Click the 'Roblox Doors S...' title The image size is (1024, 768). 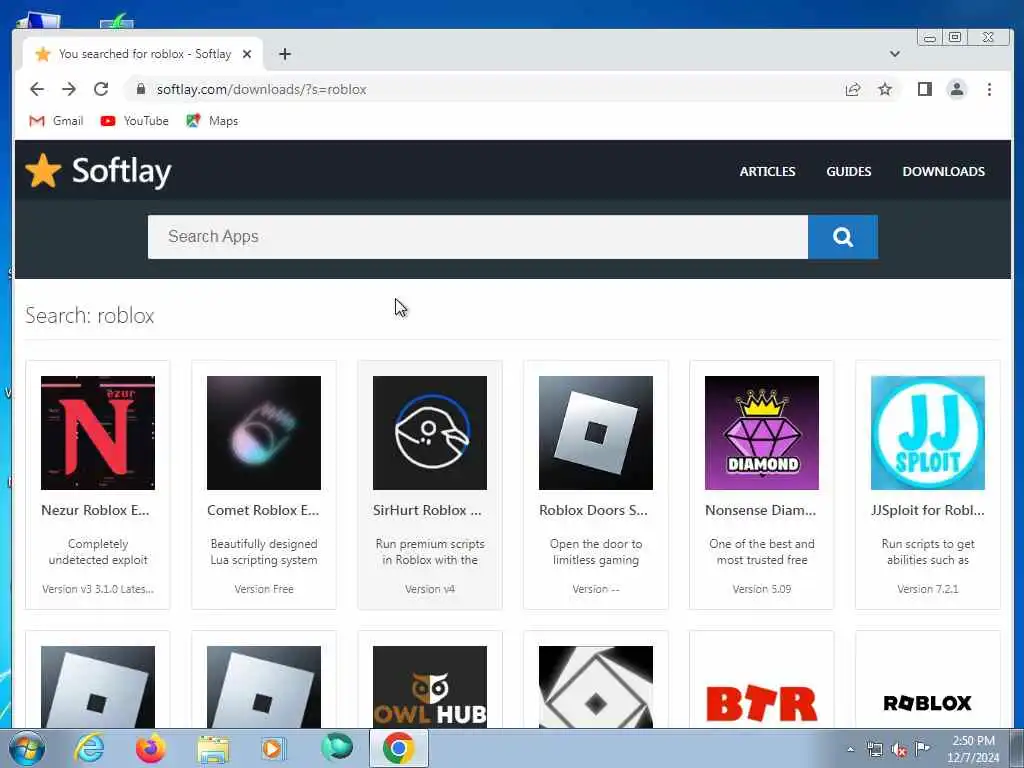(594, 510)
